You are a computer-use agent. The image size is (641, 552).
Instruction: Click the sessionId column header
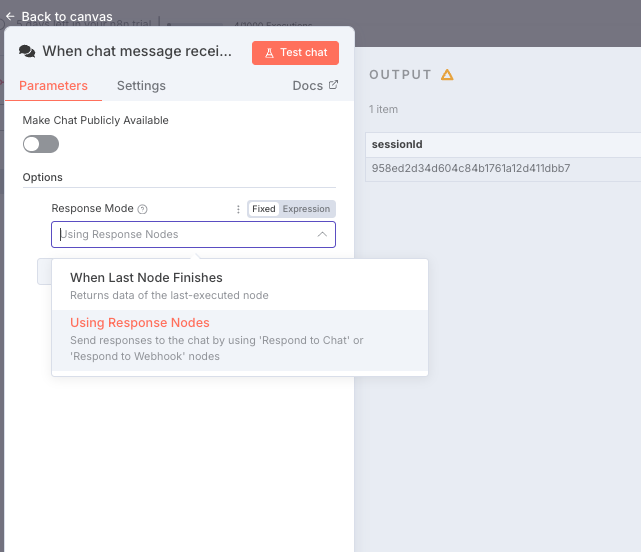coord(397,145)
